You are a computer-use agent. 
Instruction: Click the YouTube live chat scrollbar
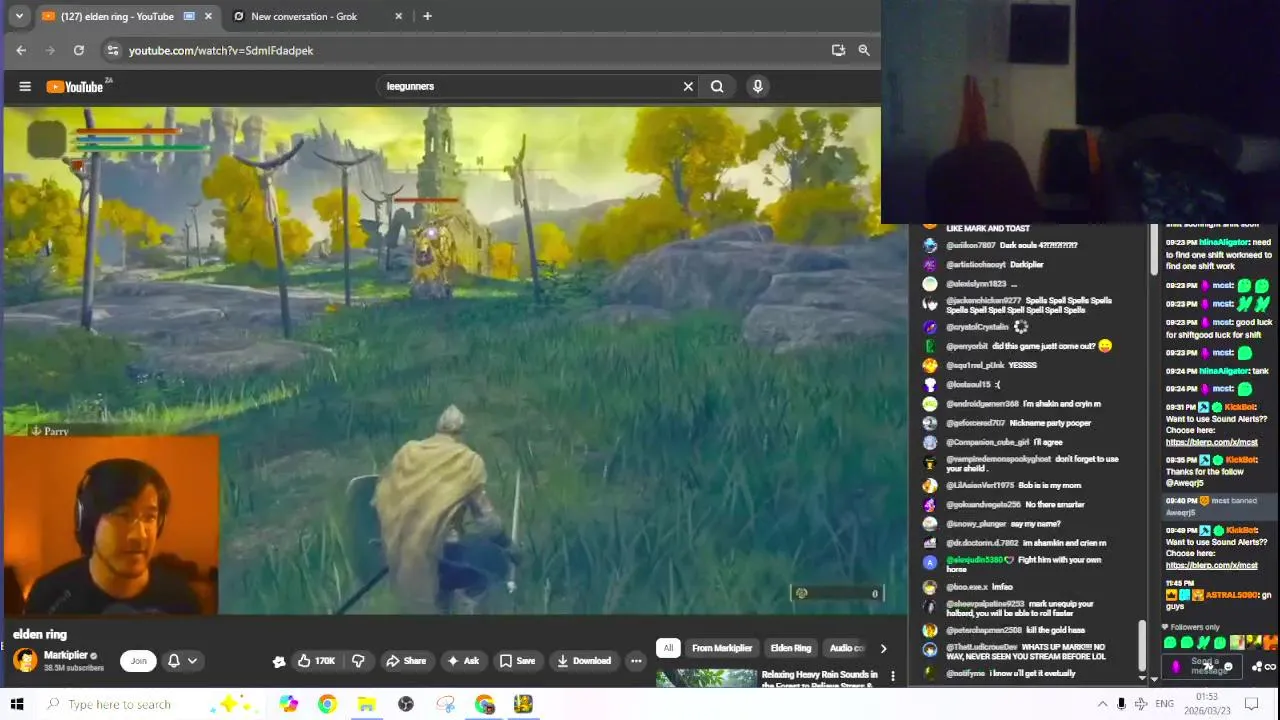[x=1141, y=645]
